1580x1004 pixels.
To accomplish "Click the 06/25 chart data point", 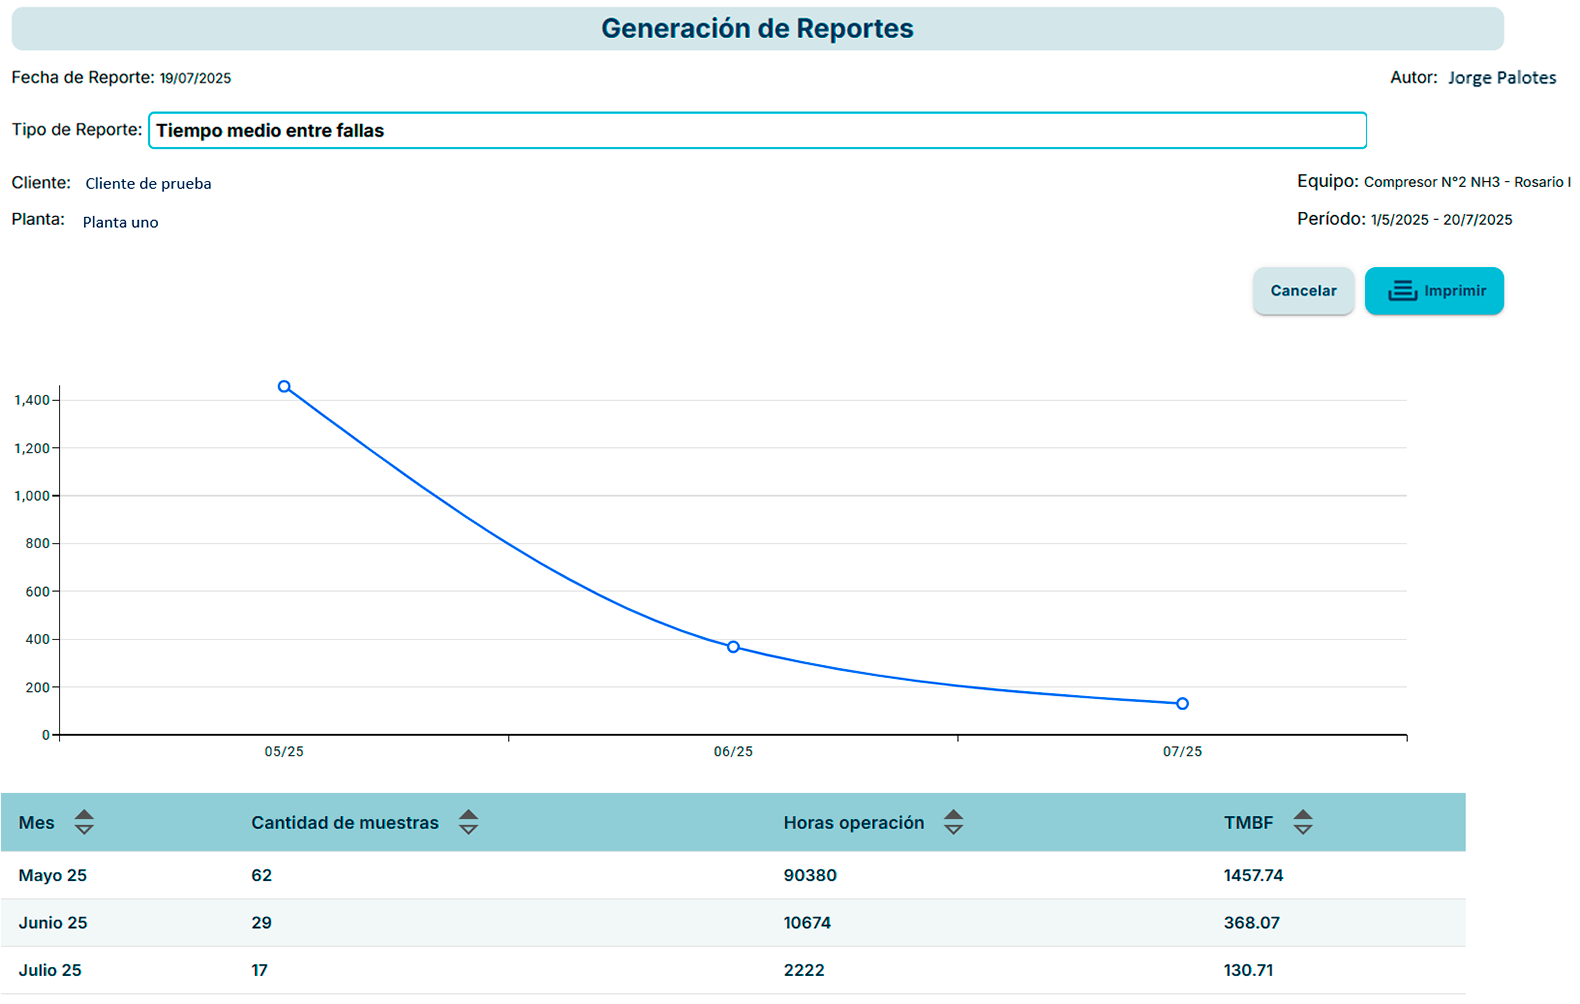I will [x=733, y=647].
